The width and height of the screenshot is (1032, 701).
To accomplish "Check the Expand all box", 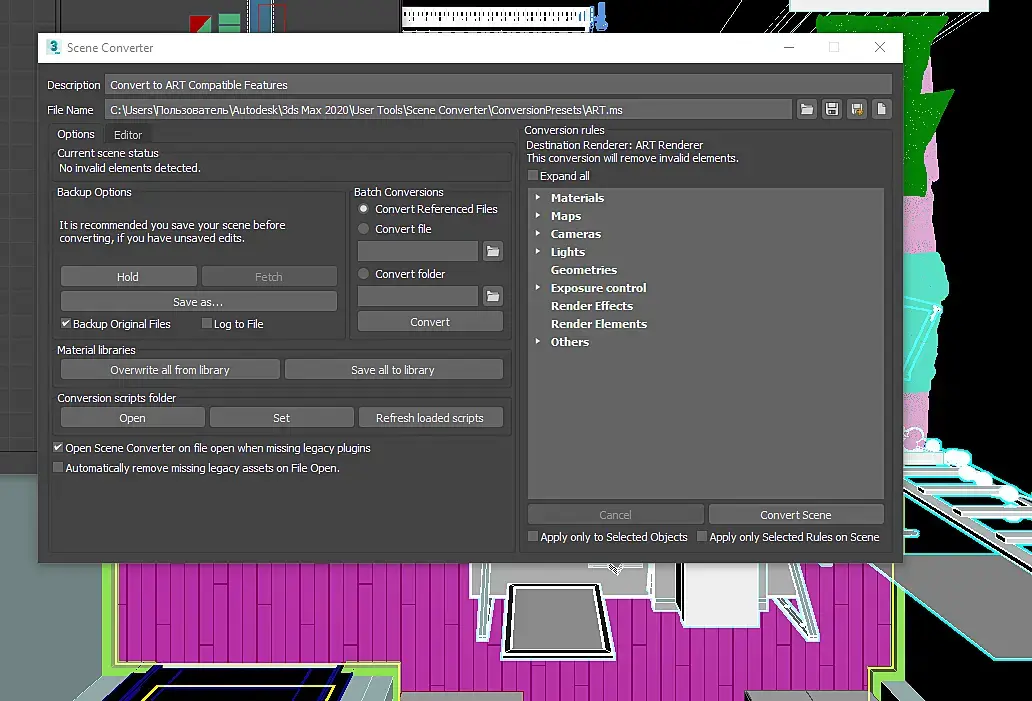I will (533, 176).
